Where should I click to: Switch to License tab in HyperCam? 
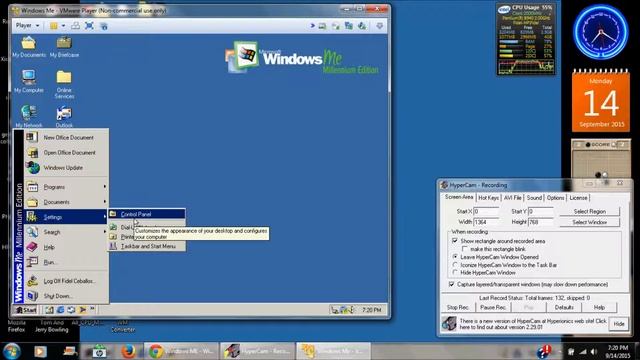578,198
